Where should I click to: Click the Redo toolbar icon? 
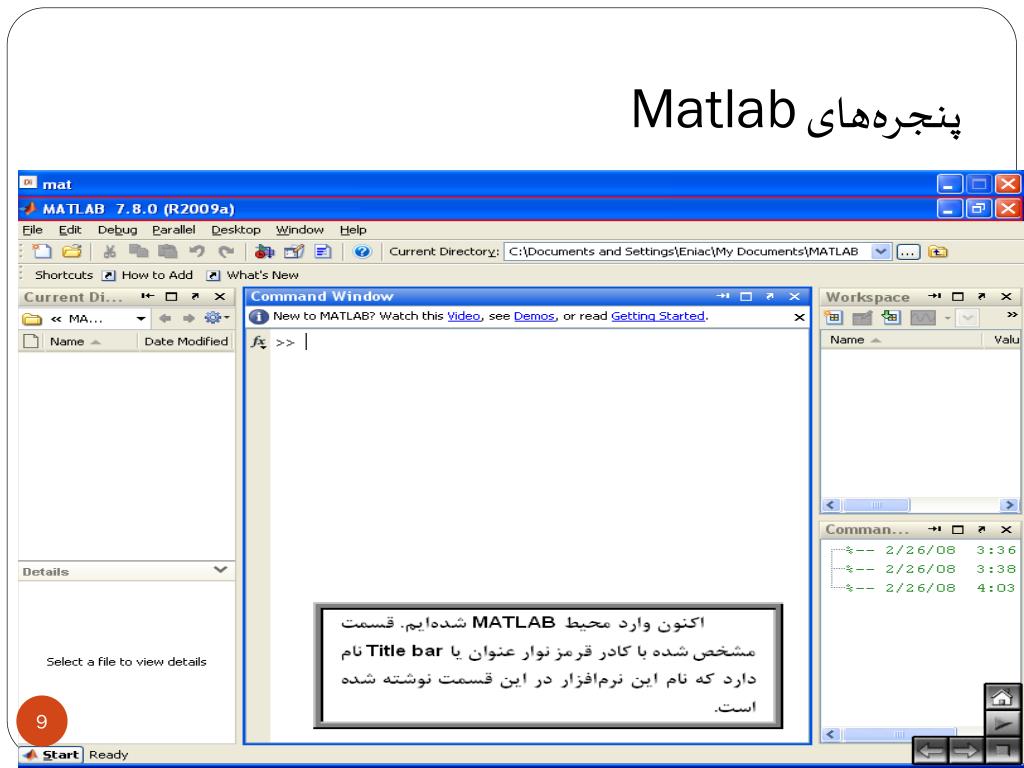pos(226,251)
